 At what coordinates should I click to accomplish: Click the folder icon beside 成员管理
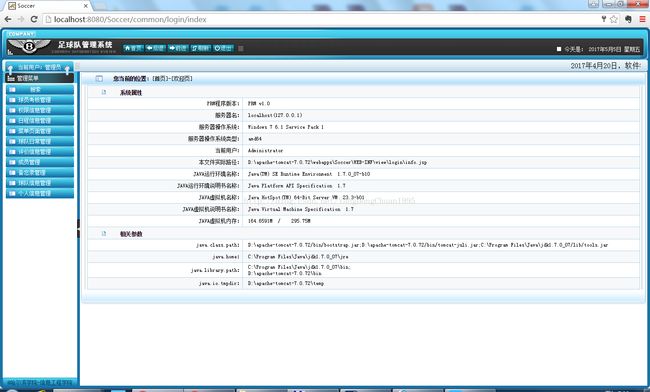pyautogui.click(x=12, y=162)
